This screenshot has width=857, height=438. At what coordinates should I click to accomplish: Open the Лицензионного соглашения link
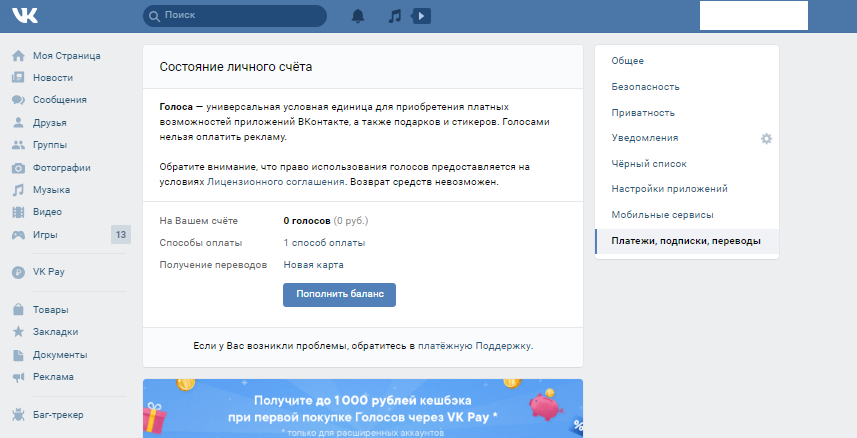[276, 182]
